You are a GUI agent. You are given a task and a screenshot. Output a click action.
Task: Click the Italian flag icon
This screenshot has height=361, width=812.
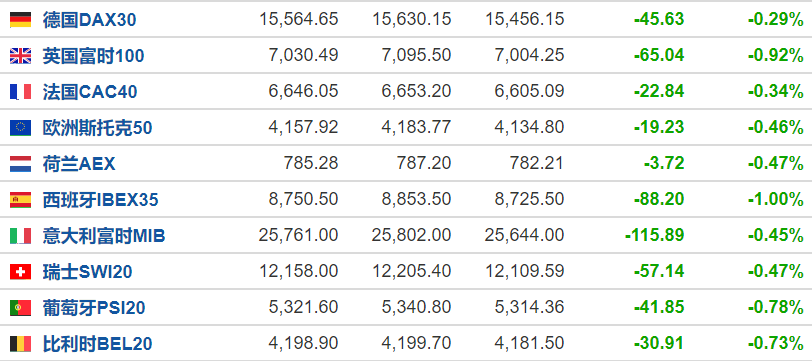pyautogui.click(x=20, y=236)
